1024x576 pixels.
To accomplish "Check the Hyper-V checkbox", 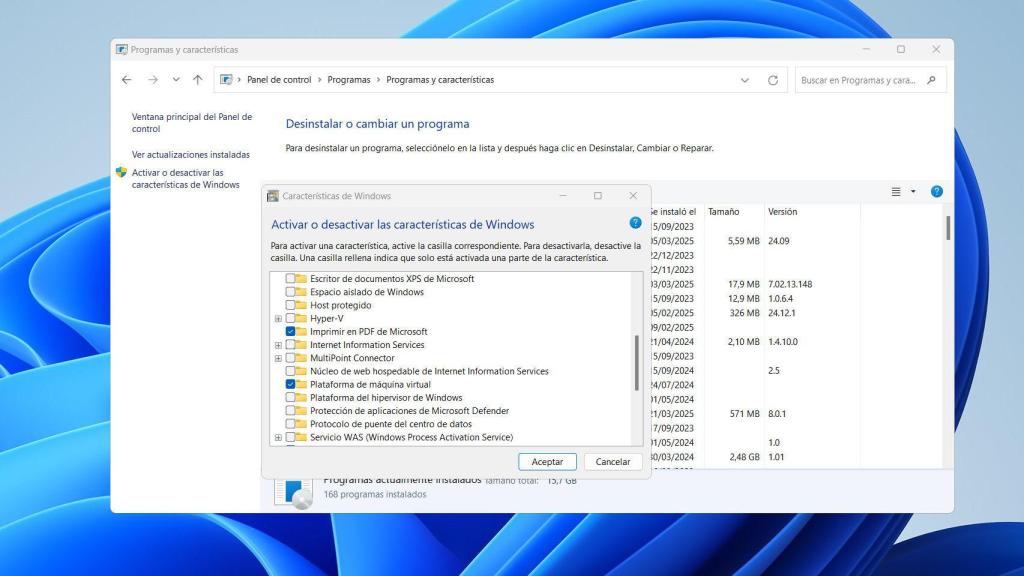I will tap(290, 318).
